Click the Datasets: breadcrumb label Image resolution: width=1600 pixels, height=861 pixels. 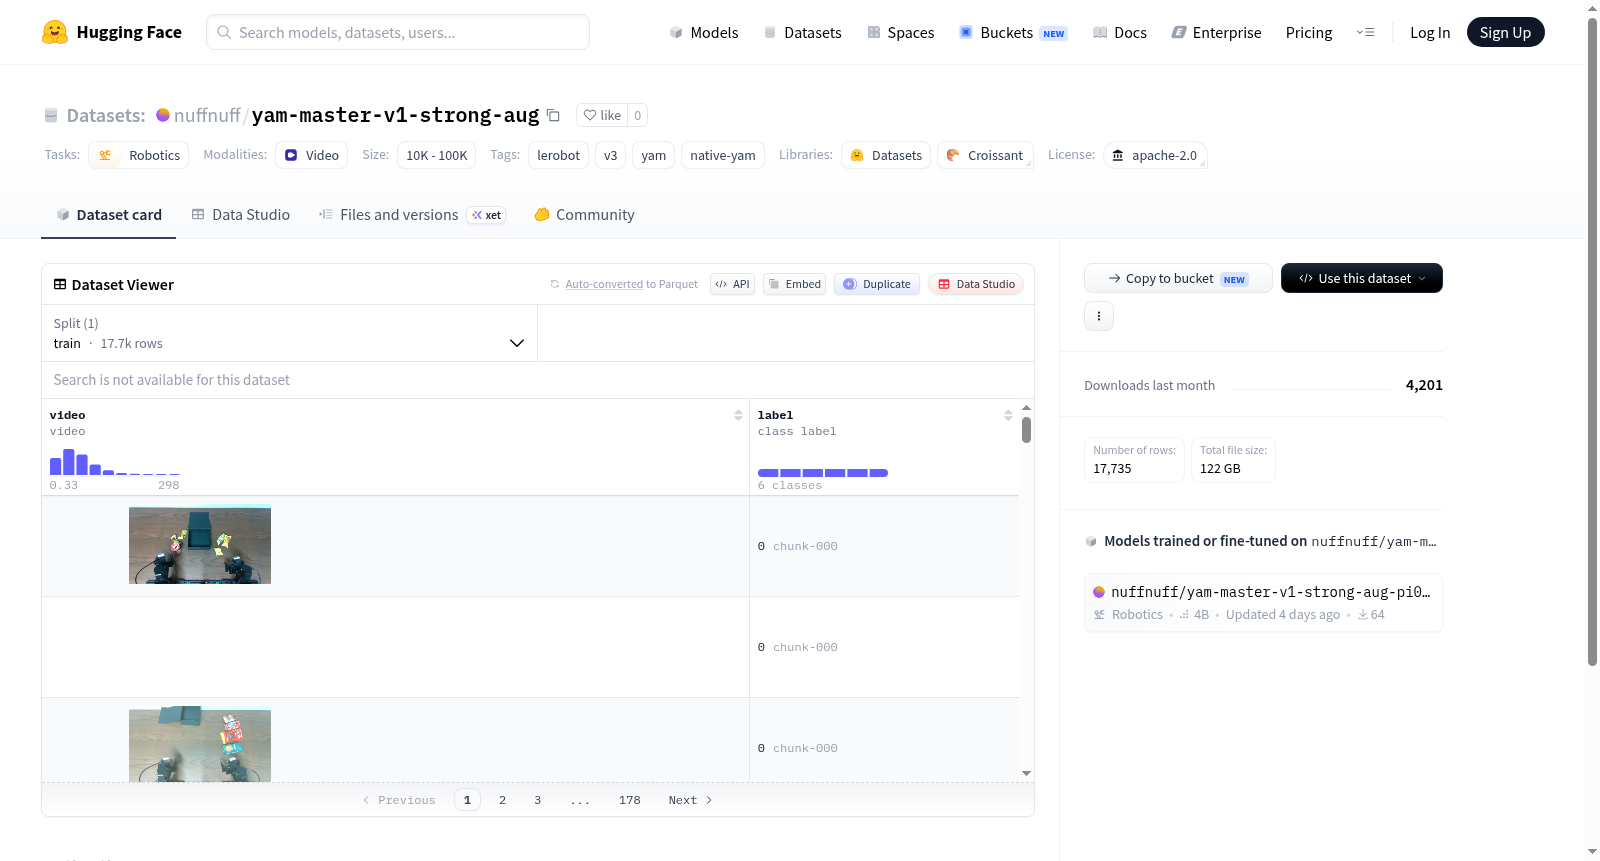click(106, 115)
